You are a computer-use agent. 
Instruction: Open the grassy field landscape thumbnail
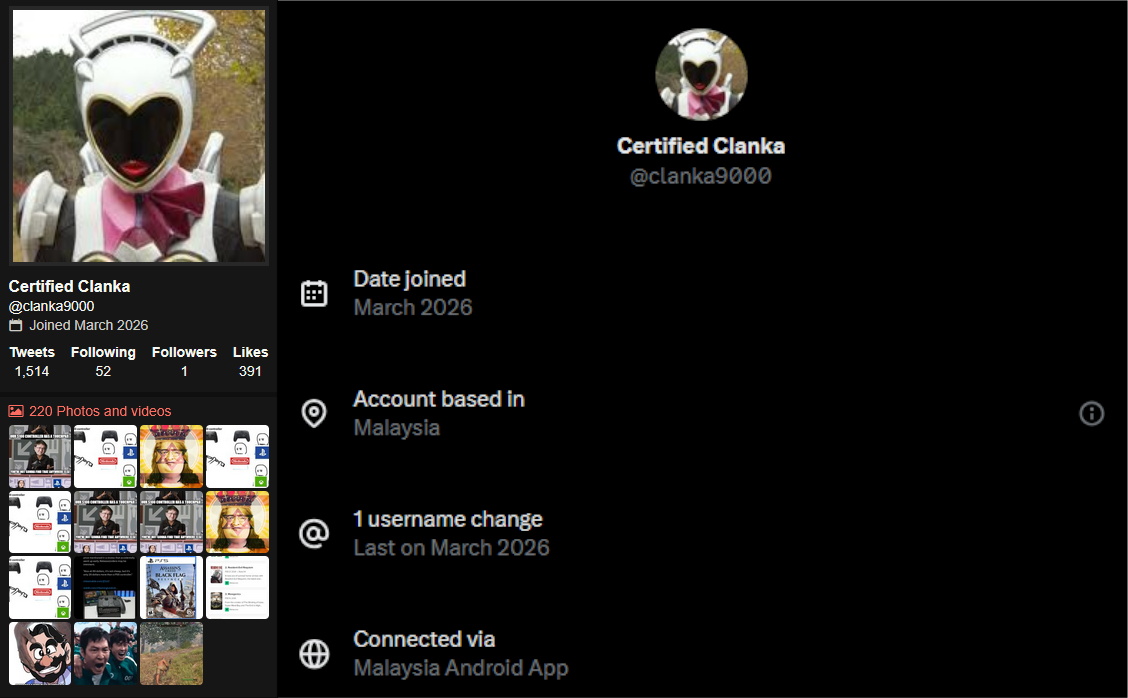(171, 653)
